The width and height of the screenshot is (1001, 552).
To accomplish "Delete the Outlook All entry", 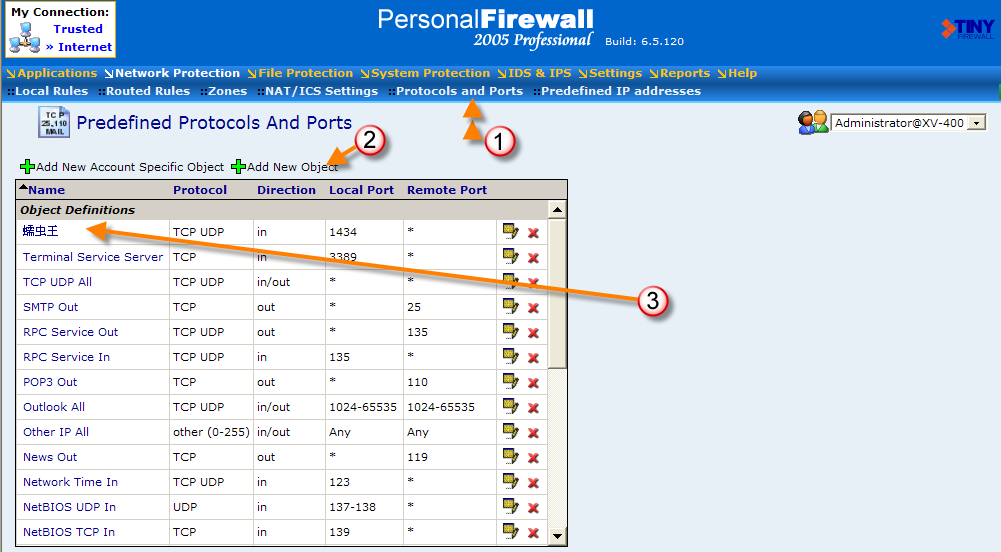I will click(x=533, y=408).
